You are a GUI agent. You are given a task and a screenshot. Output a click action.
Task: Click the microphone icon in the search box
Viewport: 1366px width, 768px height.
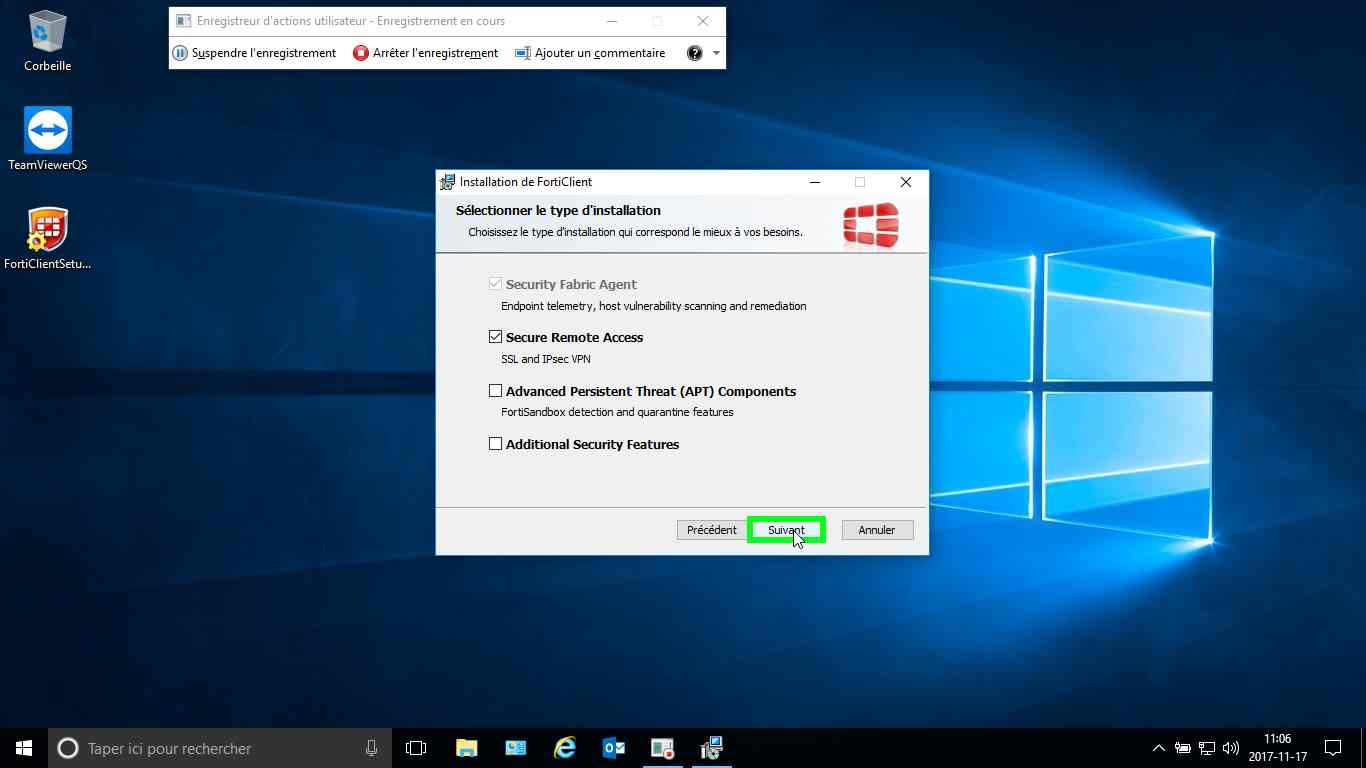coord(371,748)
